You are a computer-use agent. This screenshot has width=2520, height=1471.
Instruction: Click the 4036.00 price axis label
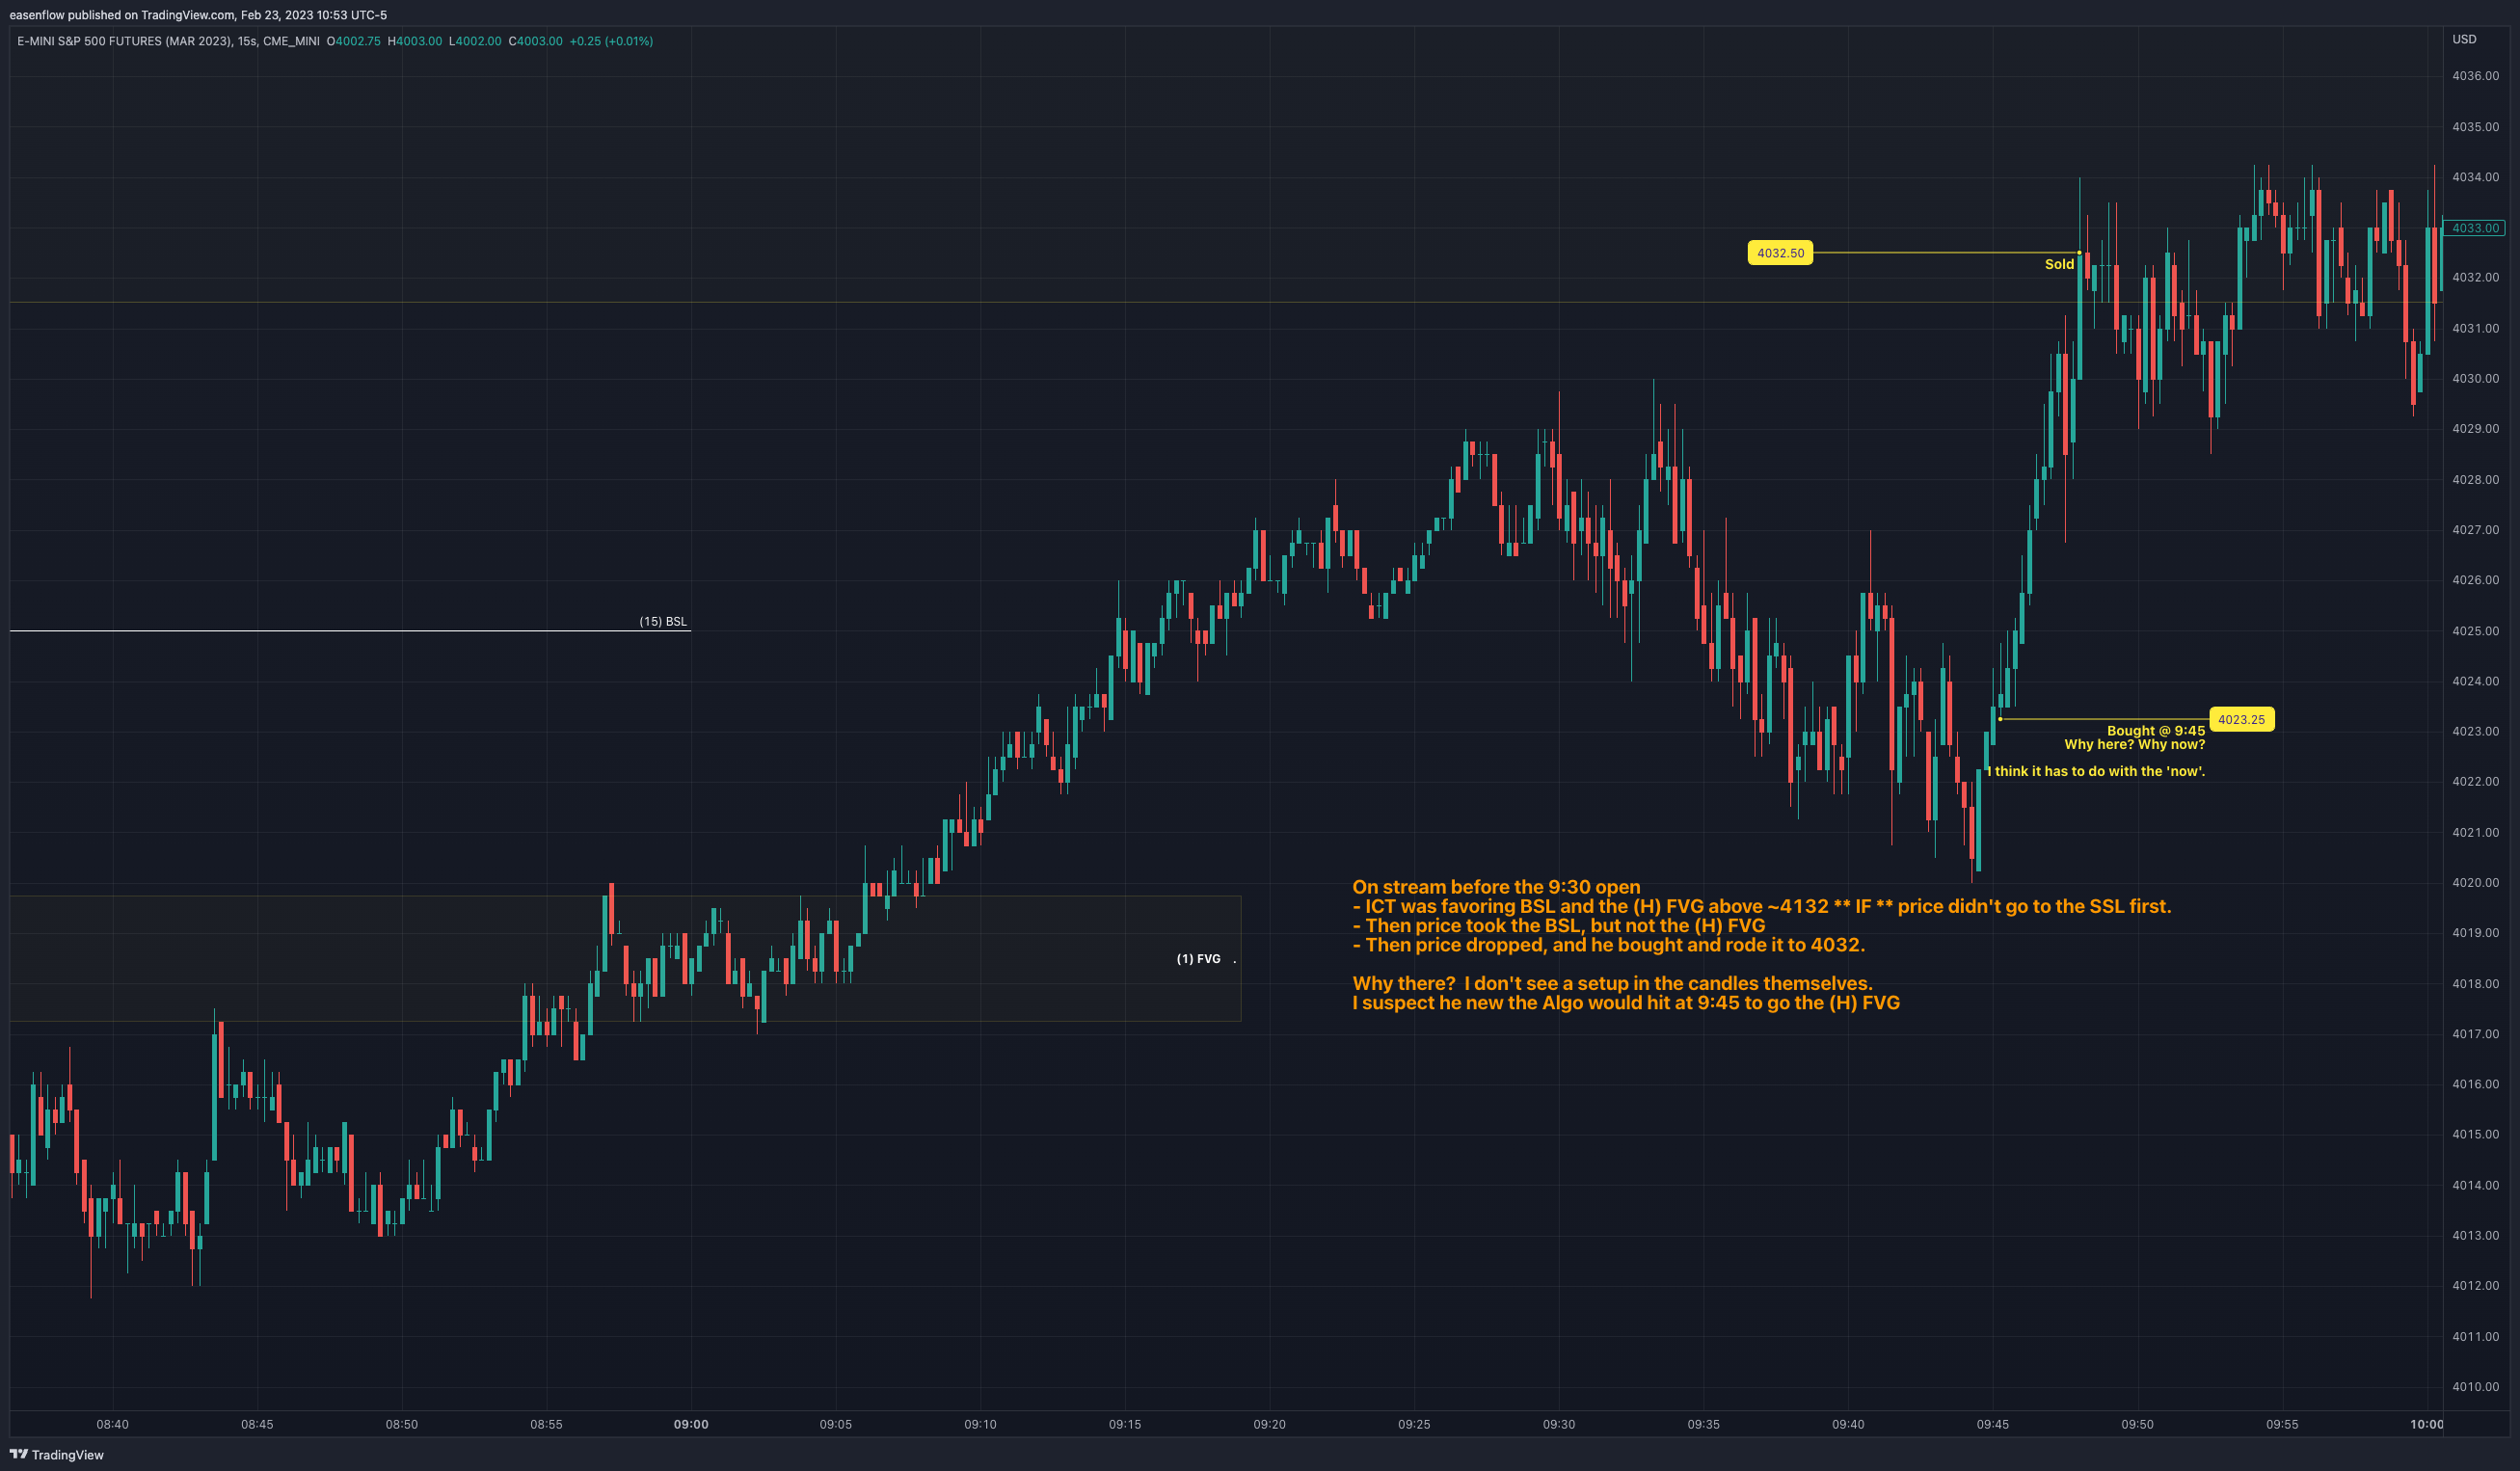click(2475, 76)
